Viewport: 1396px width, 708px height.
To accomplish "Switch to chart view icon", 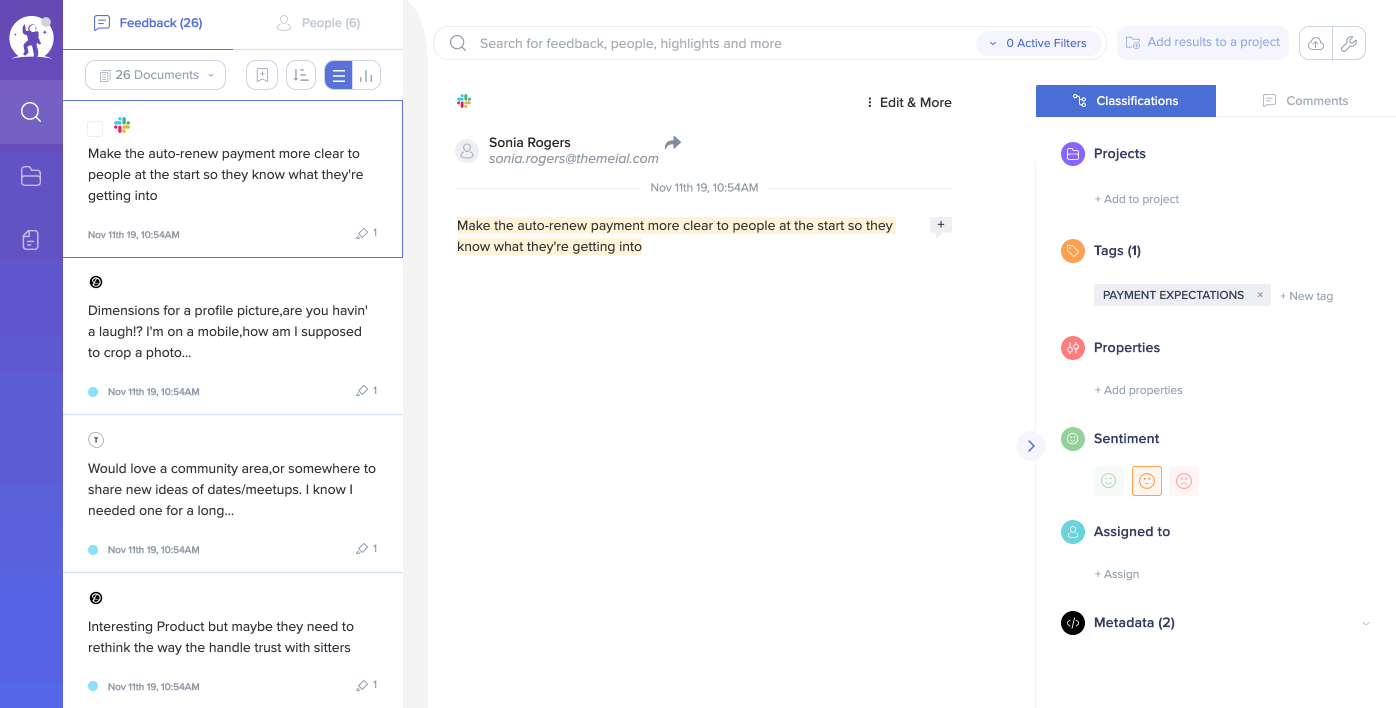I will coord(366,75).
